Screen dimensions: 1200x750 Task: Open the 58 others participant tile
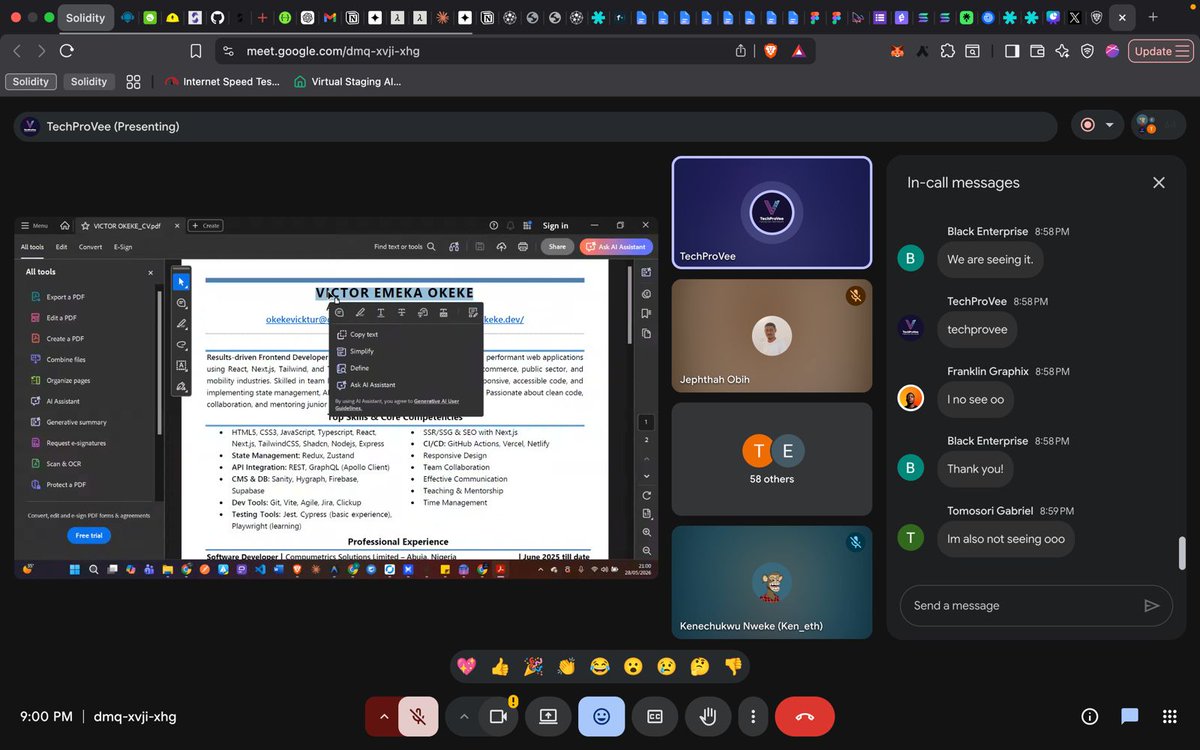(x=772, y=459)
